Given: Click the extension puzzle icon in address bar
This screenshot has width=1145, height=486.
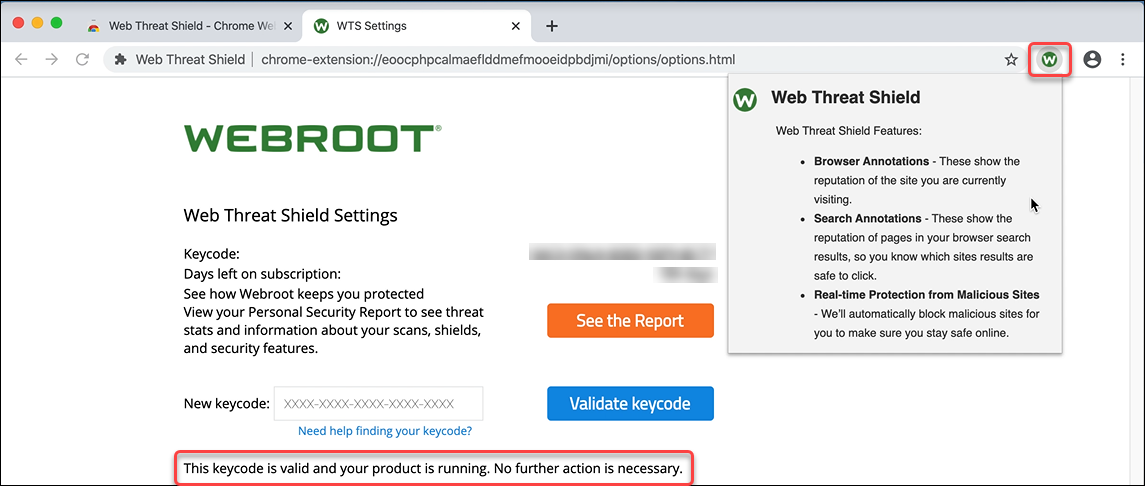Looking at the screenshot, I should 120,60.
